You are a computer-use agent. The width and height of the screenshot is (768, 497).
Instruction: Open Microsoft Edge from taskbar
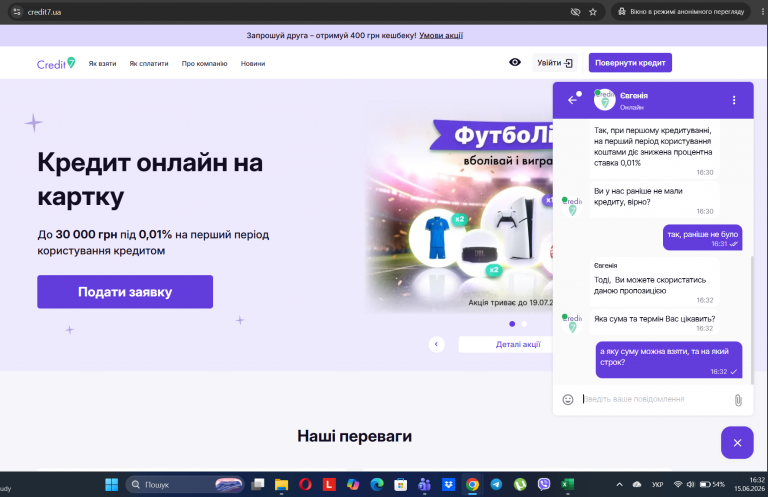coord(377,484)
